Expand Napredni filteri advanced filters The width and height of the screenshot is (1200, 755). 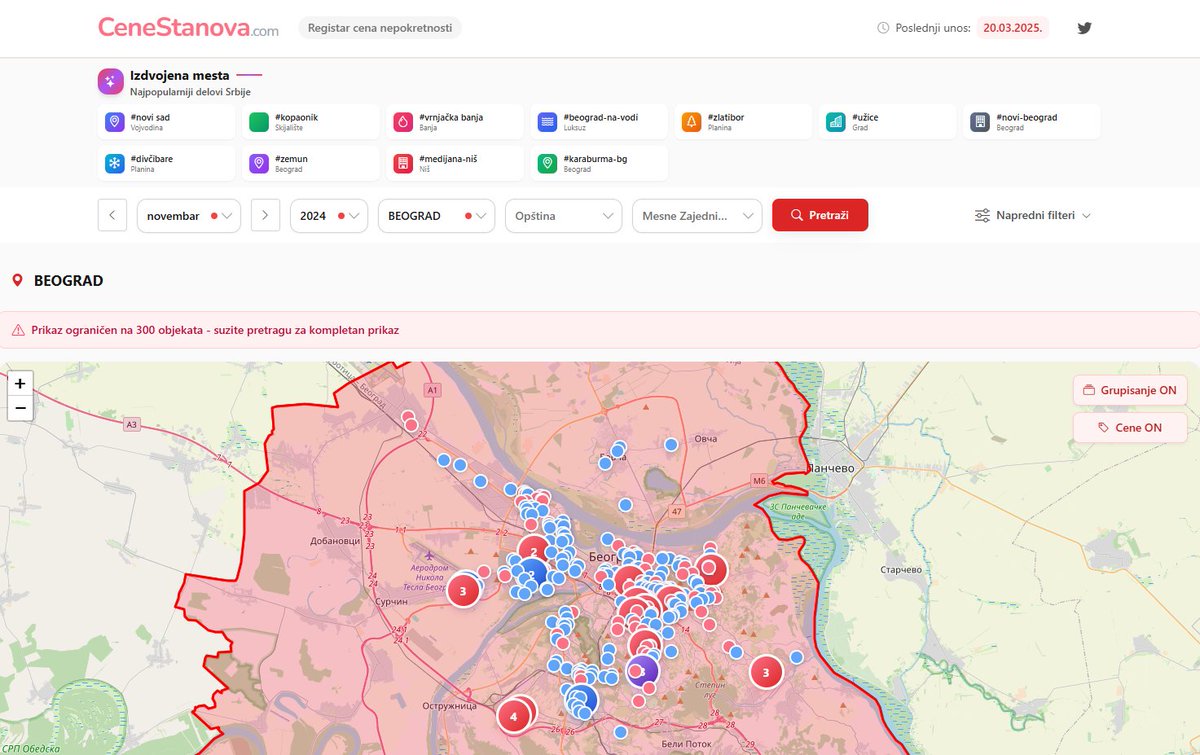[1032, 215]
